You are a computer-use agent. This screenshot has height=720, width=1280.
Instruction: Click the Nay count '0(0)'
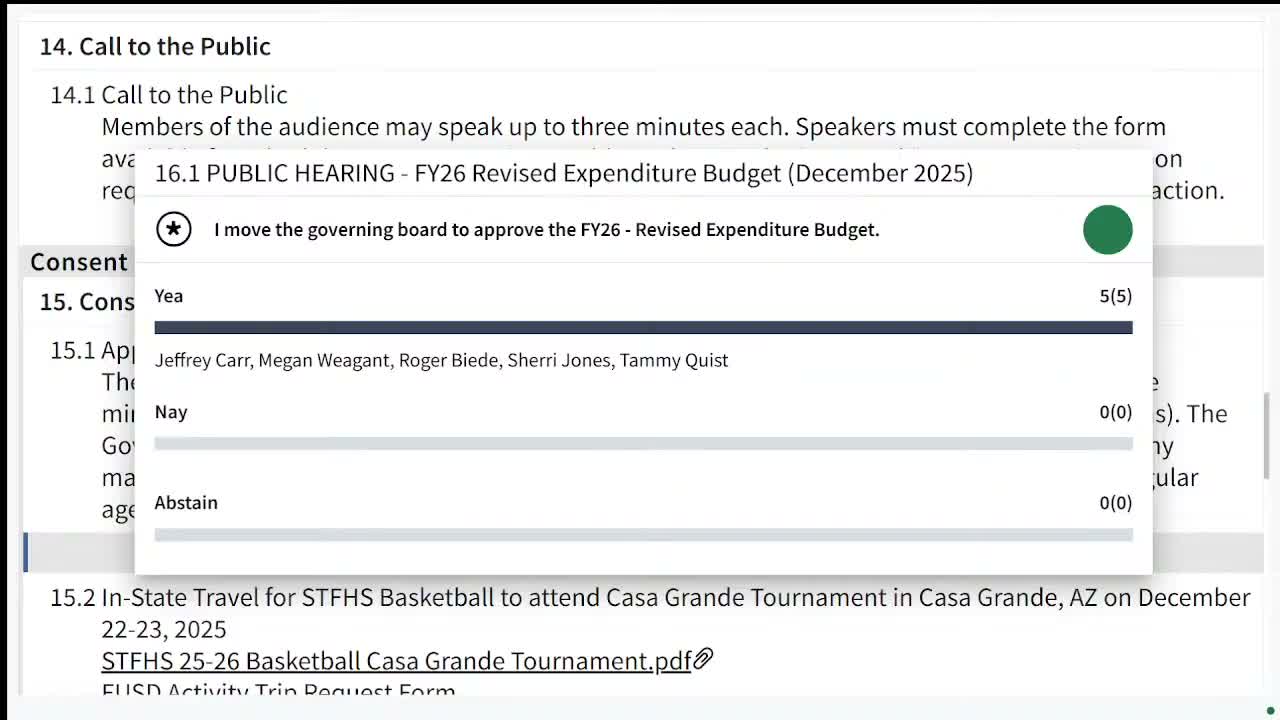(1116, 412)
